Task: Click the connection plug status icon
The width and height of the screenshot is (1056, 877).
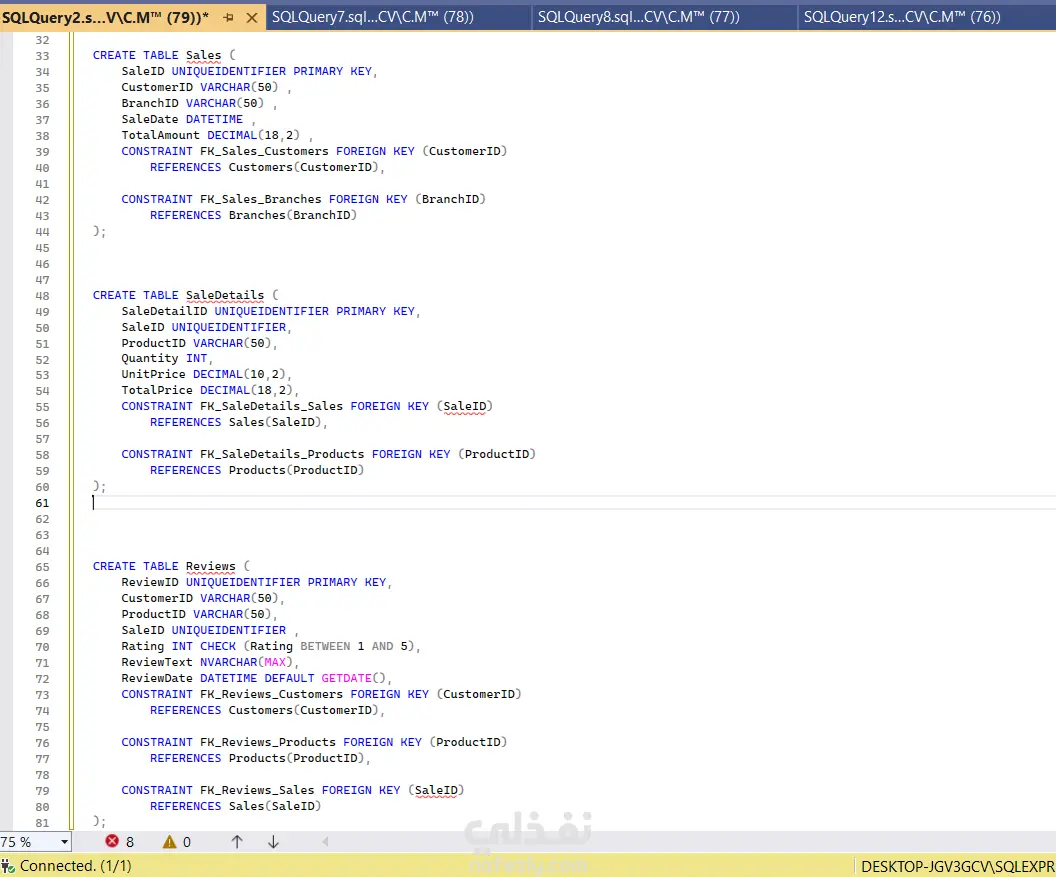Action: point(8,866)
